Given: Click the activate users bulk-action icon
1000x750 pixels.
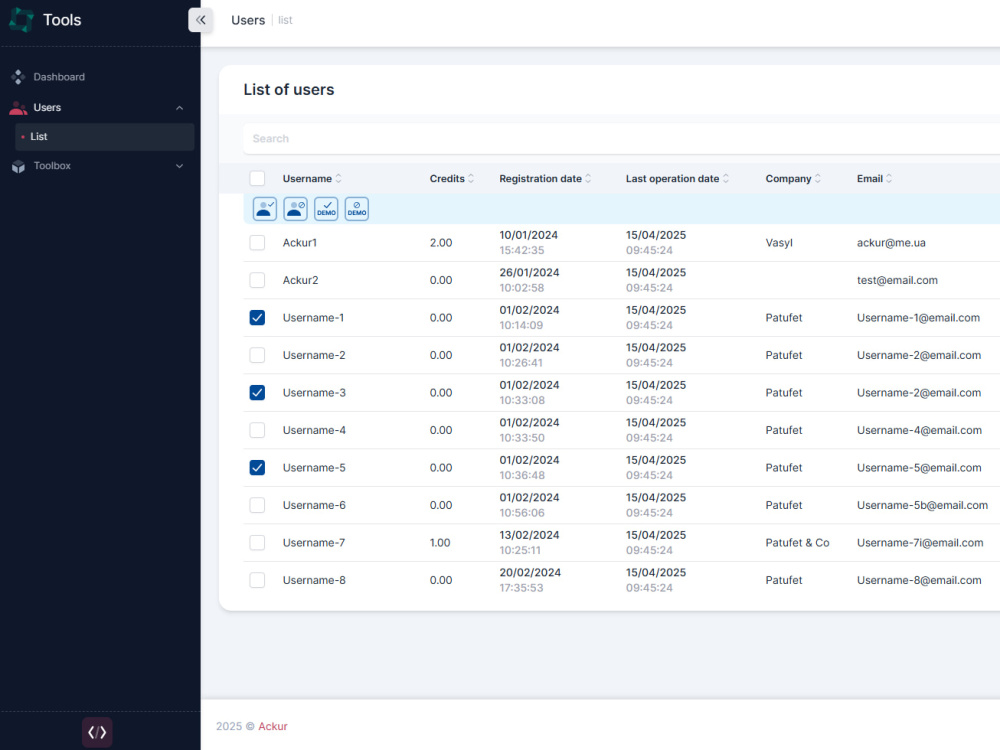Looking at the screenshot, I should pos(265,209).
